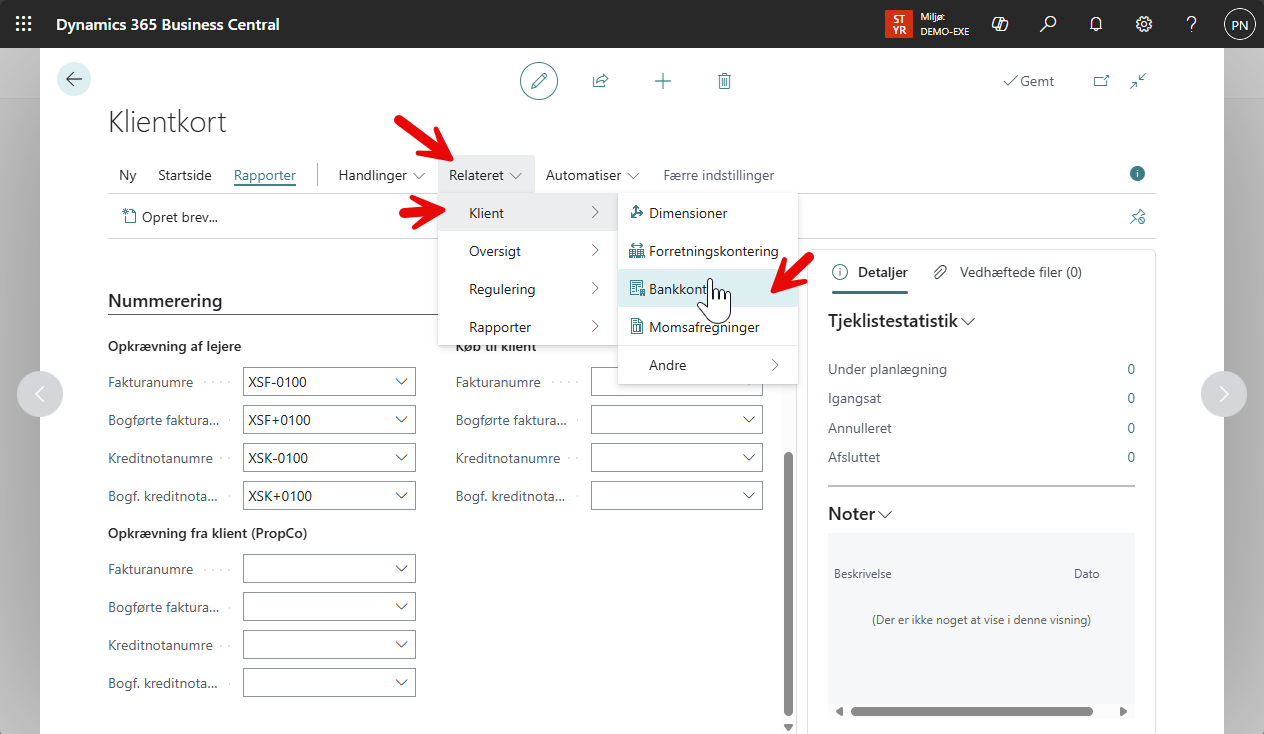Open the settings gear icon
The width and height of the screenshot is (1264, 734).
(x=1144, y=24)
